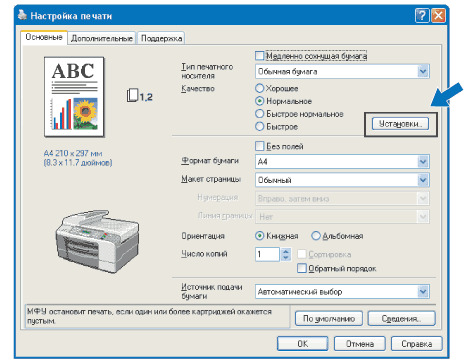Enable Медленно сохнущая бумага checkbox
Screen dimensions: 472x362
(x=259, y=56)
